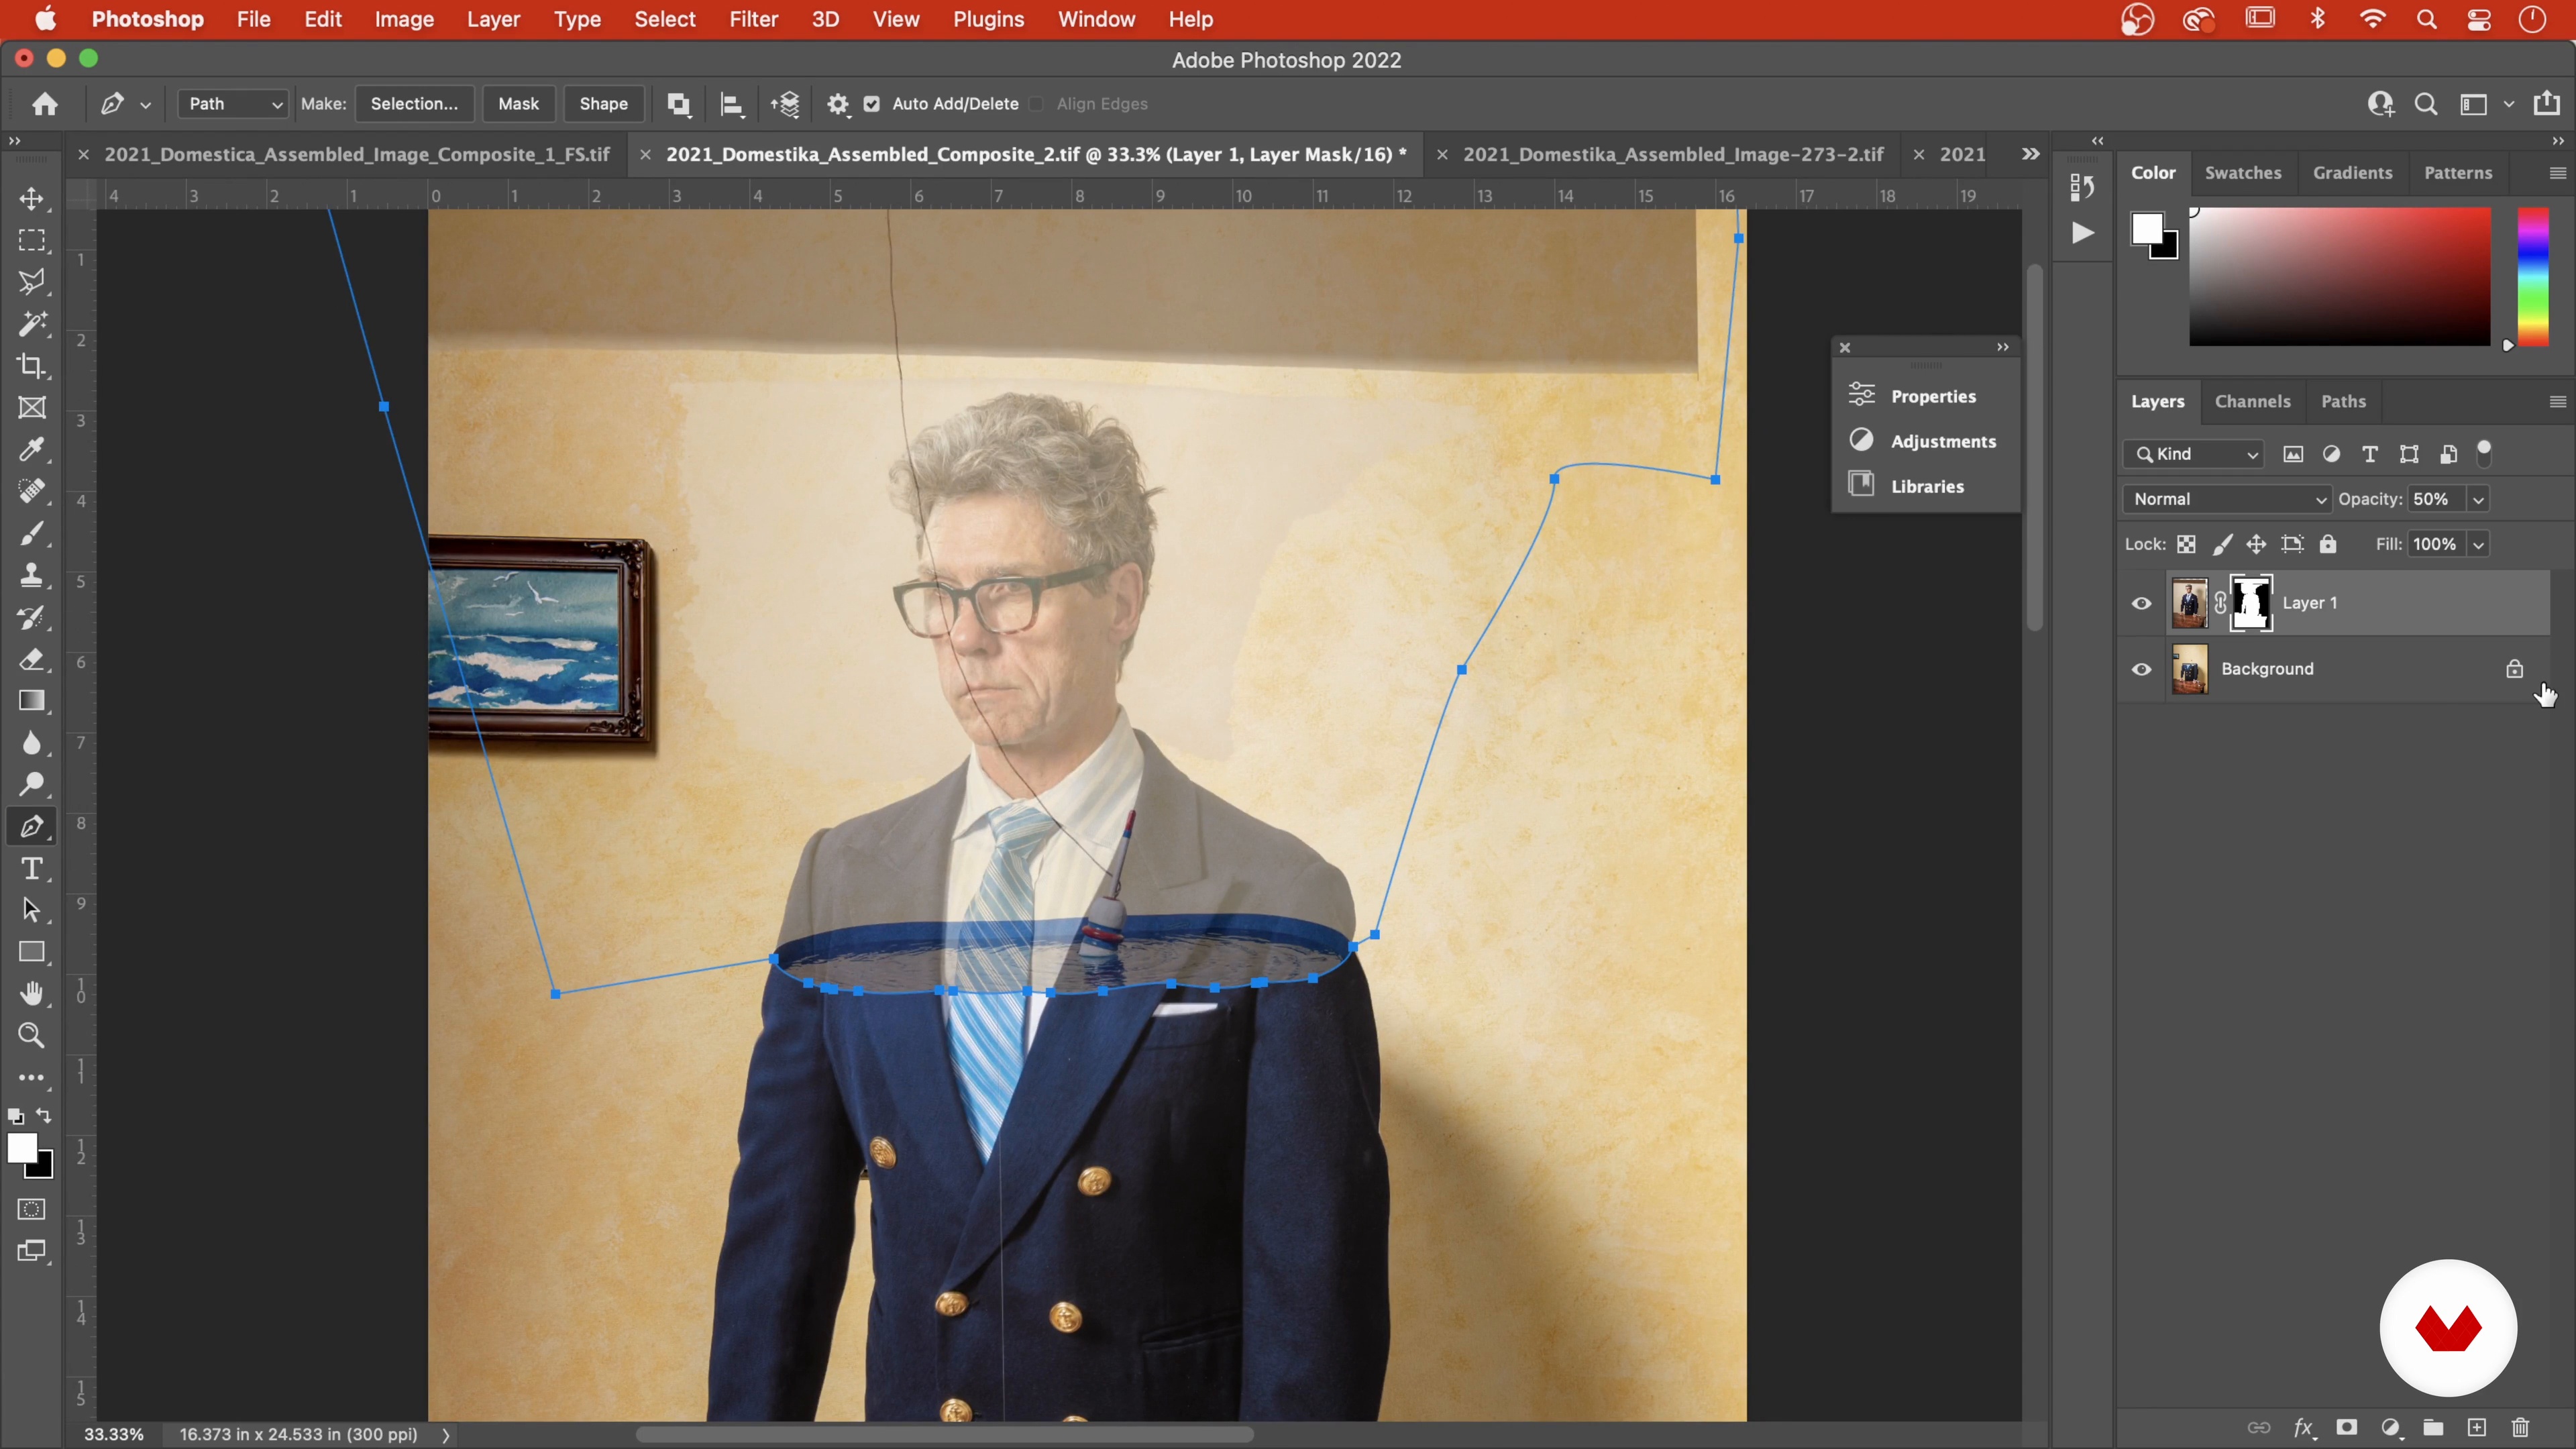Click the Mask button in options bar
Image resolution: width=2576 pixels, height=1449 pixels.
tap(518, 104)
